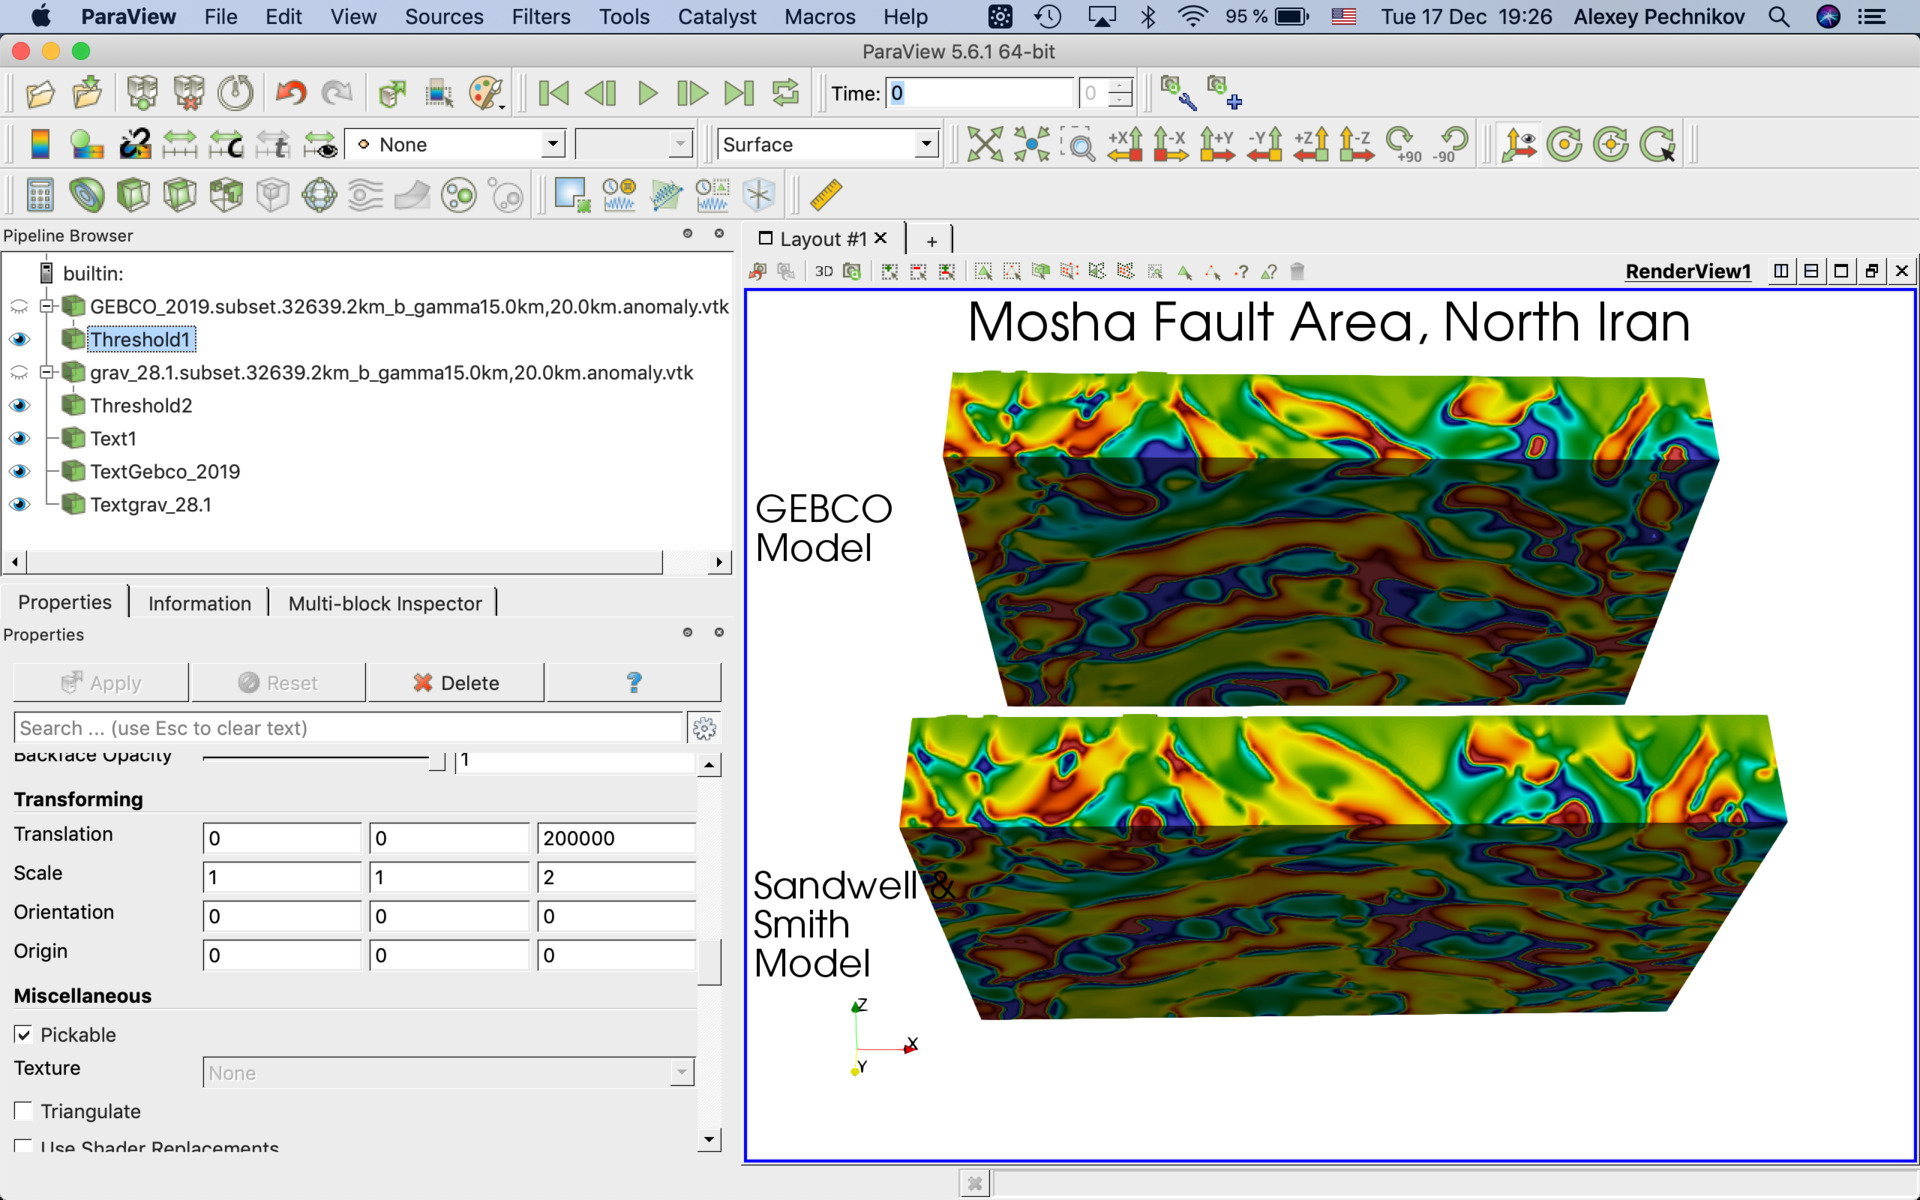Toggle visibility of Threshold1 layer
Viewport: 1920px width, 1200px height.
click(x=17, y=339)
